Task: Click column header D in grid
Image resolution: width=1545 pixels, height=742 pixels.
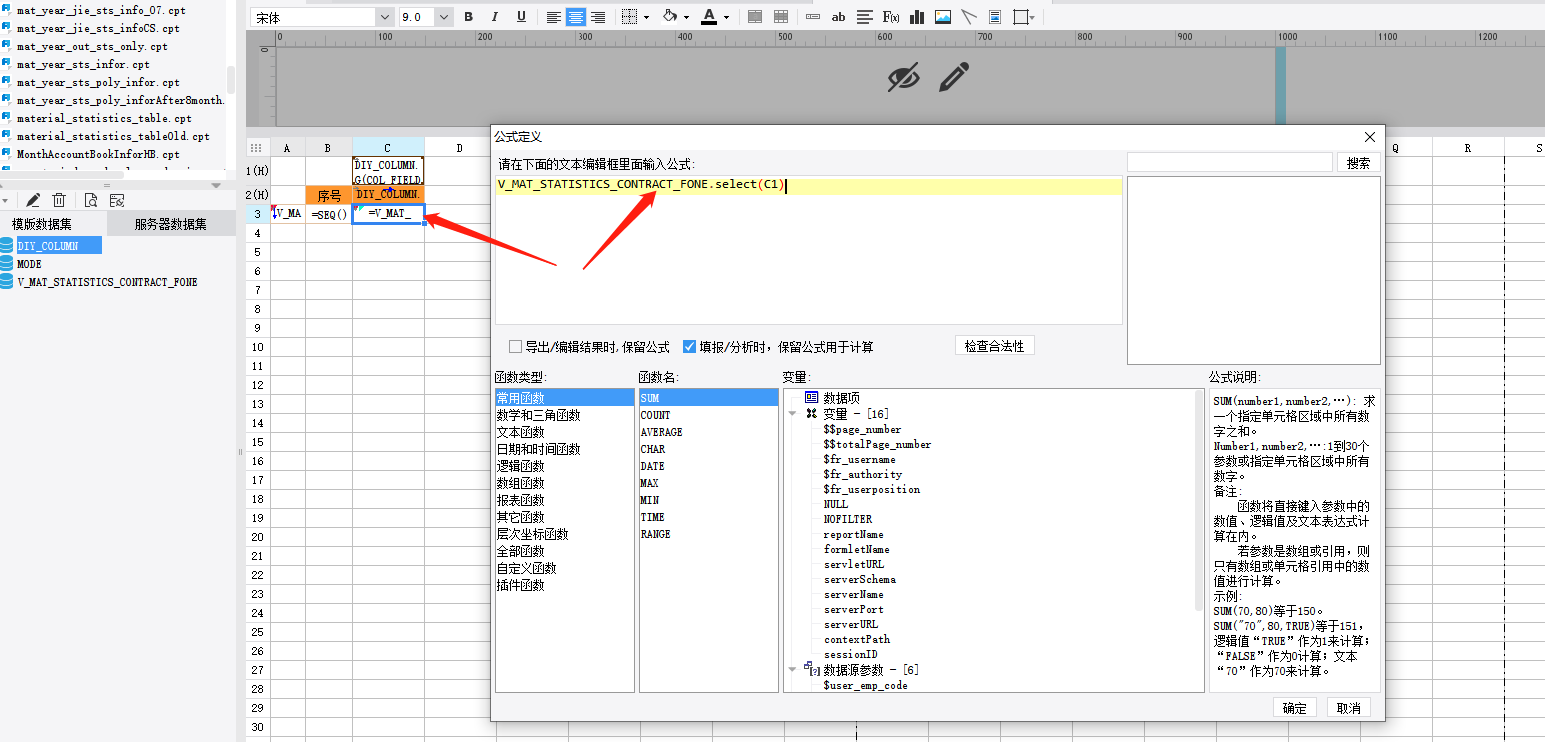Action: 459,147
